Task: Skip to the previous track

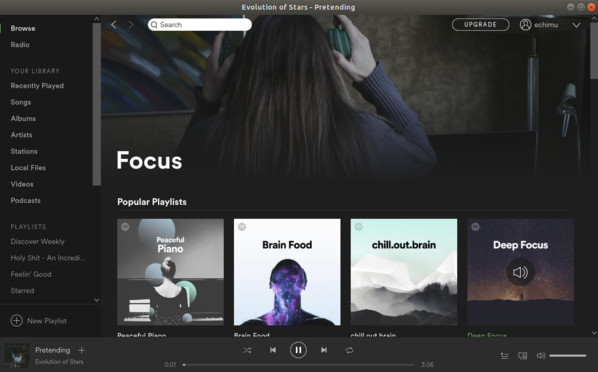Action: click(273, 350)
